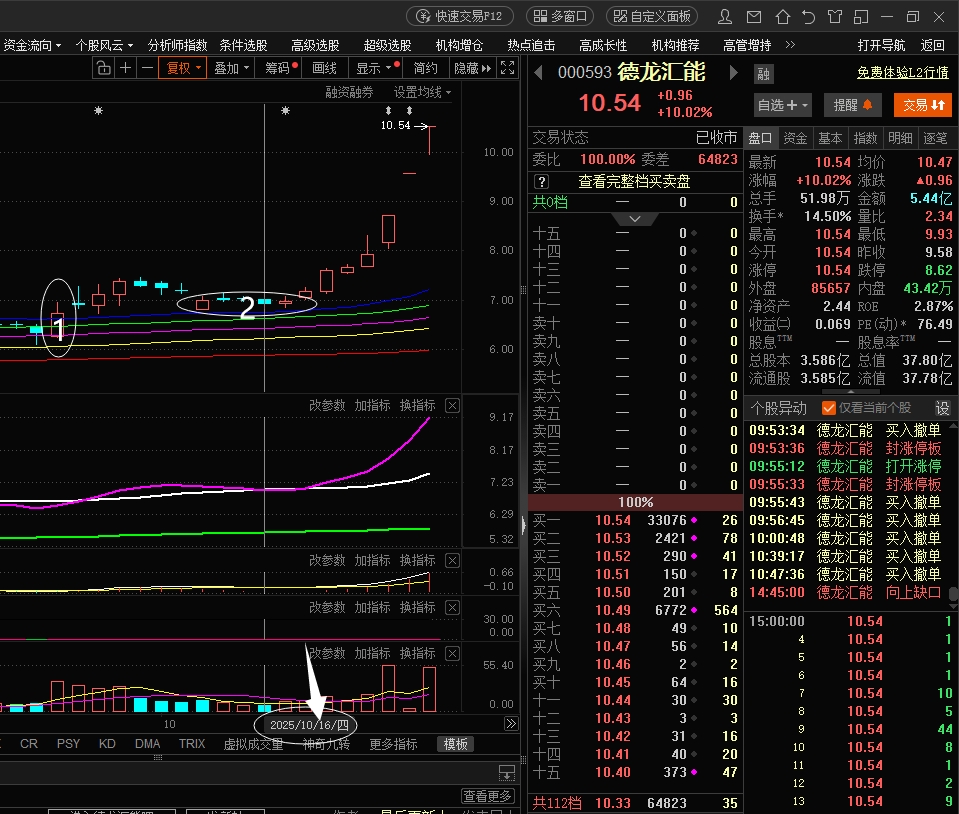Open 设置均线 dropdown
Image resolution: width=959 pixels, height=814 pixels.
pyautogui.click(x=422, y=92)
